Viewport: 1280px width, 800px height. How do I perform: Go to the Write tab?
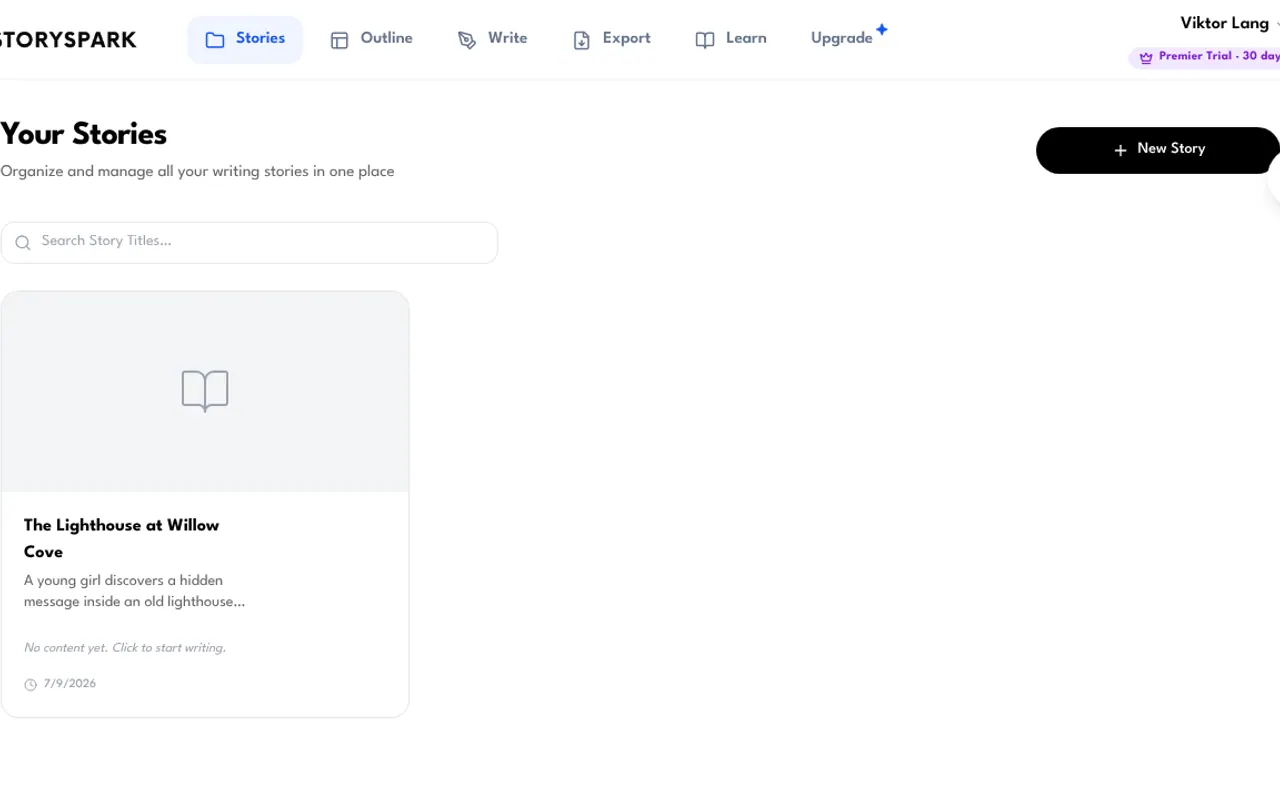pyautogui.click(x=492, y=40)
